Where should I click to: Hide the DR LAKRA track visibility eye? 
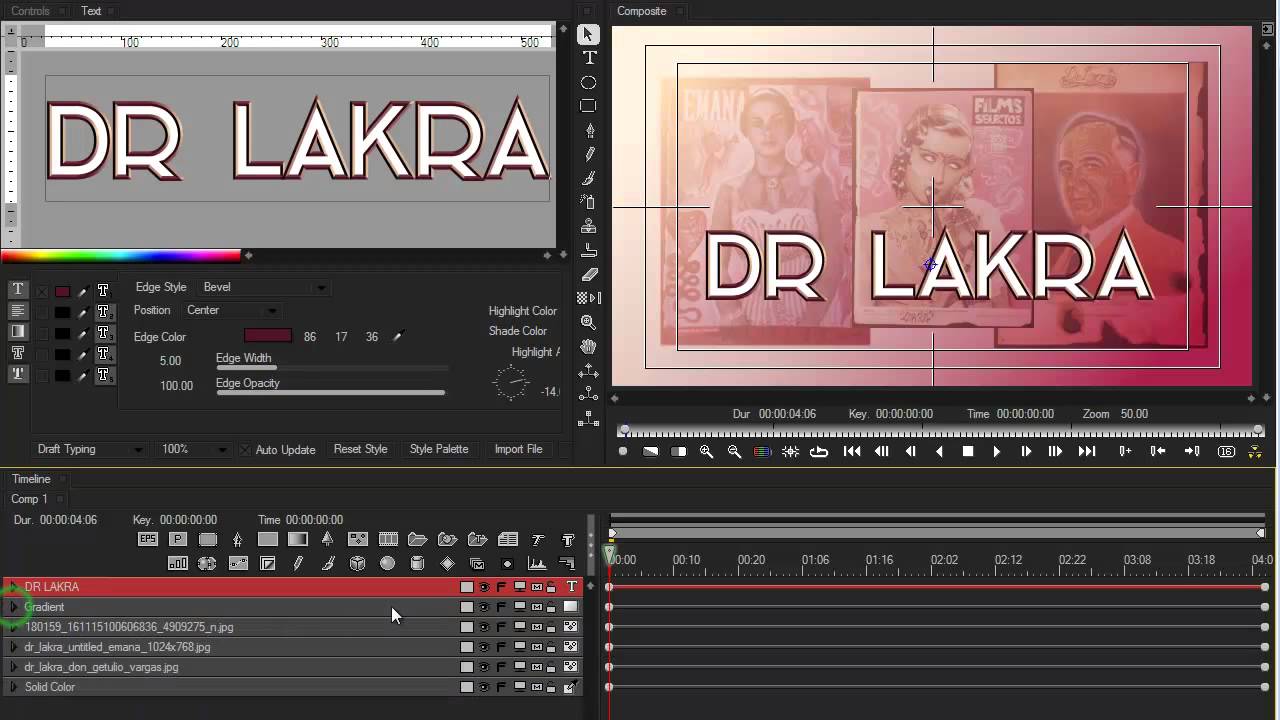point(484,587)
